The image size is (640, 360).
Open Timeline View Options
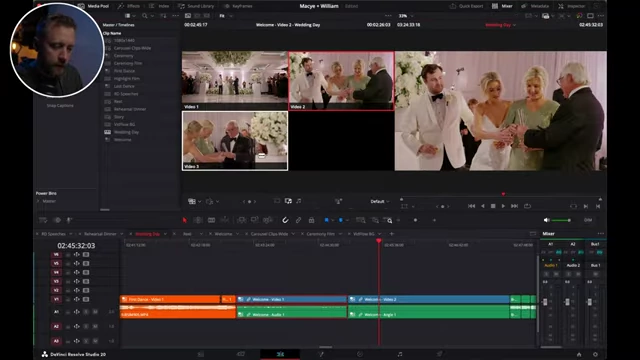pyautogui.click(x=43, y=220)
